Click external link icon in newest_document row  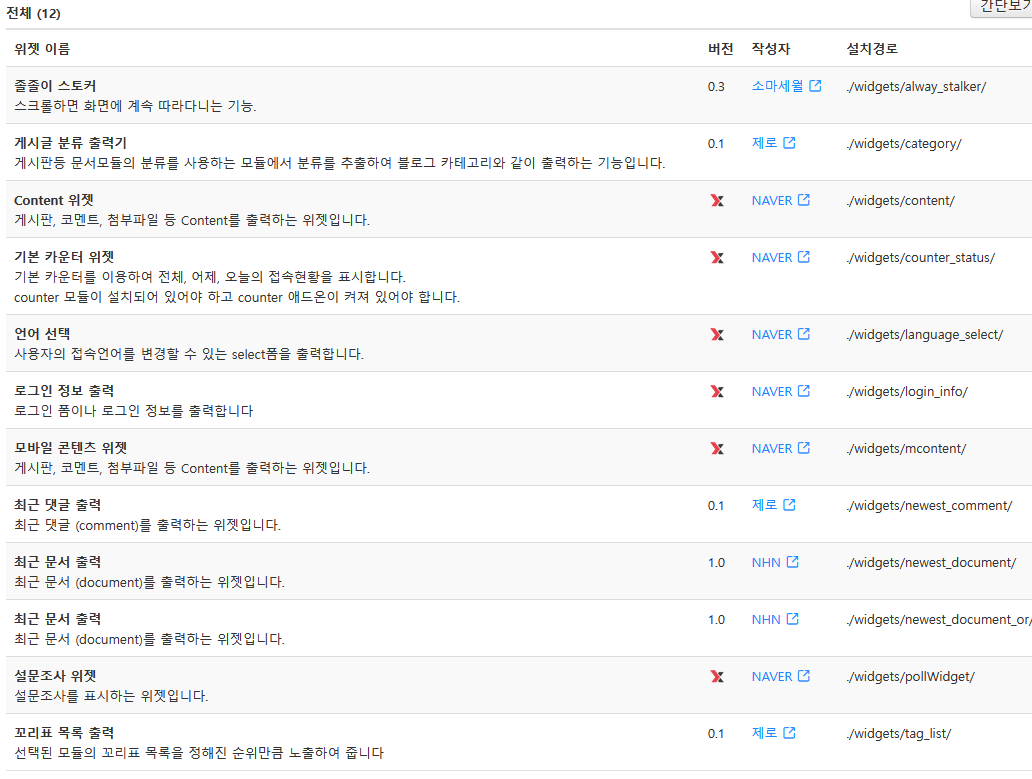pos(792,562)
